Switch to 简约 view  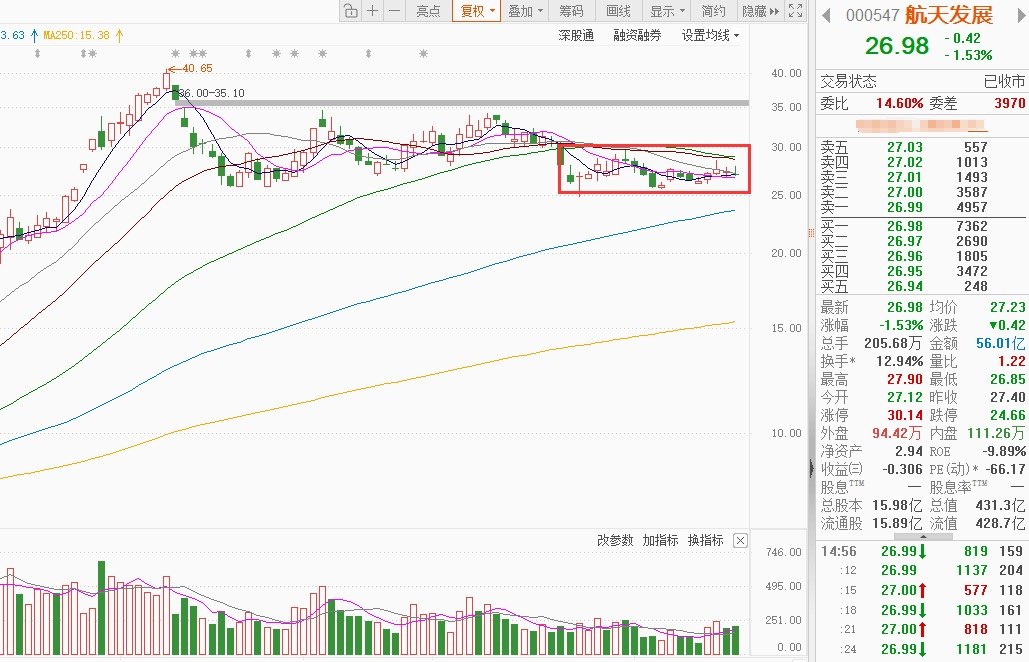(x=713, y=10)
